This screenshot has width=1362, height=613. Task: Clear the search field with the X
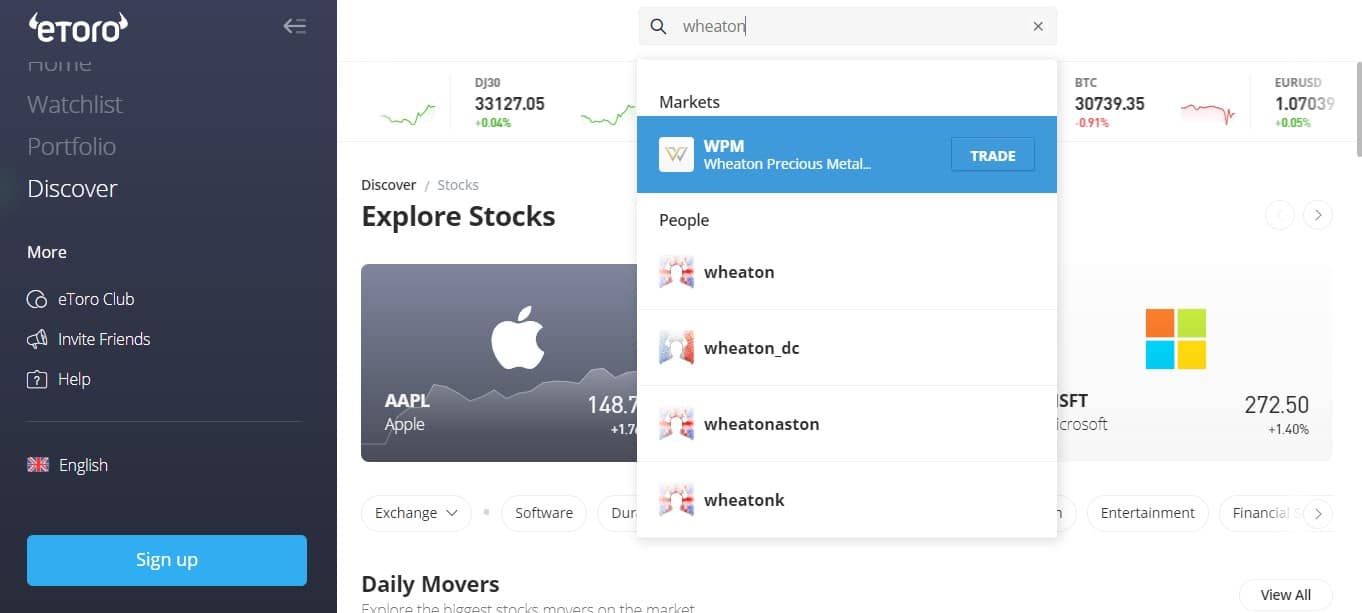[1038, 27]
